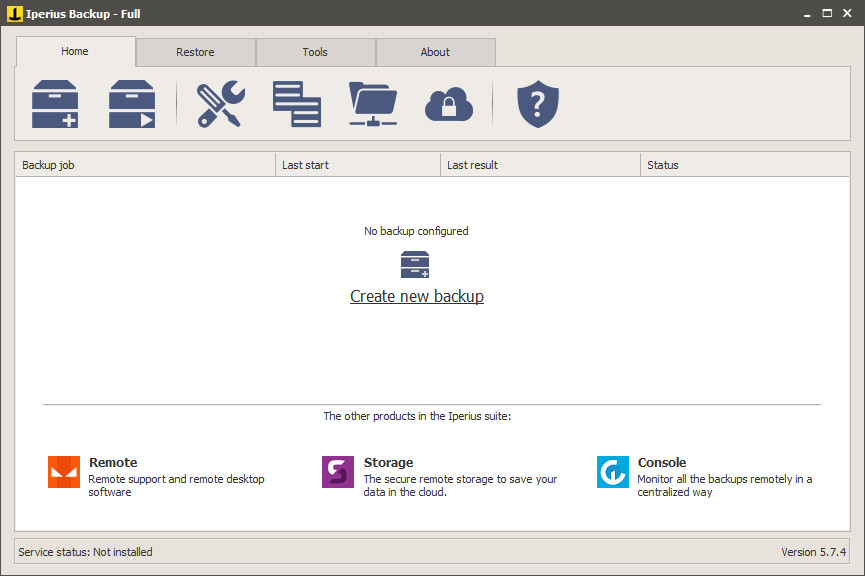Maximize the Iperius Backup window

[x=827, y=13]
